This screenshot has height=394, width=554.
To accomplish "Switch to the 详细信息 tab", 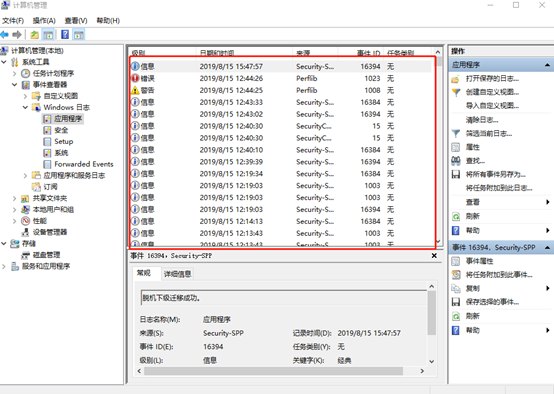I will 178,274.
